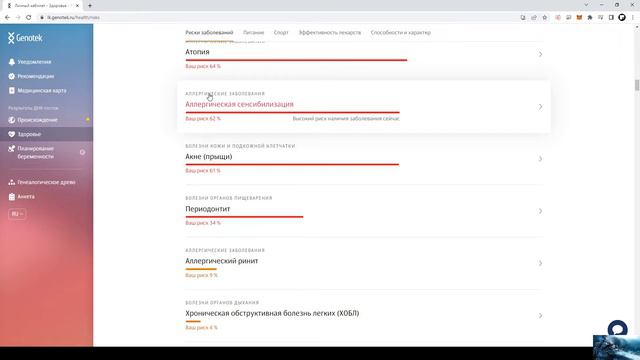Viewport: 640px width, 360px height.
Task: Click the Планирование беременности icon
Action: pyautogui.click(x=11, y=149)
